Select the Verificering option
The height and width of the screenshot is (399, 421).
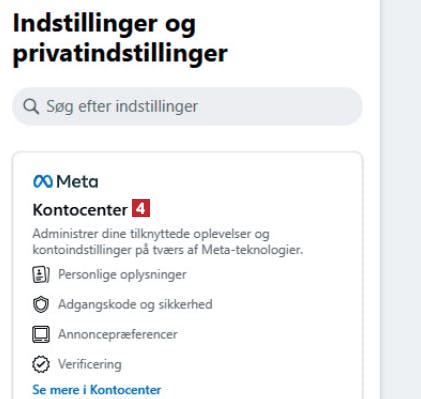point(90,364)
